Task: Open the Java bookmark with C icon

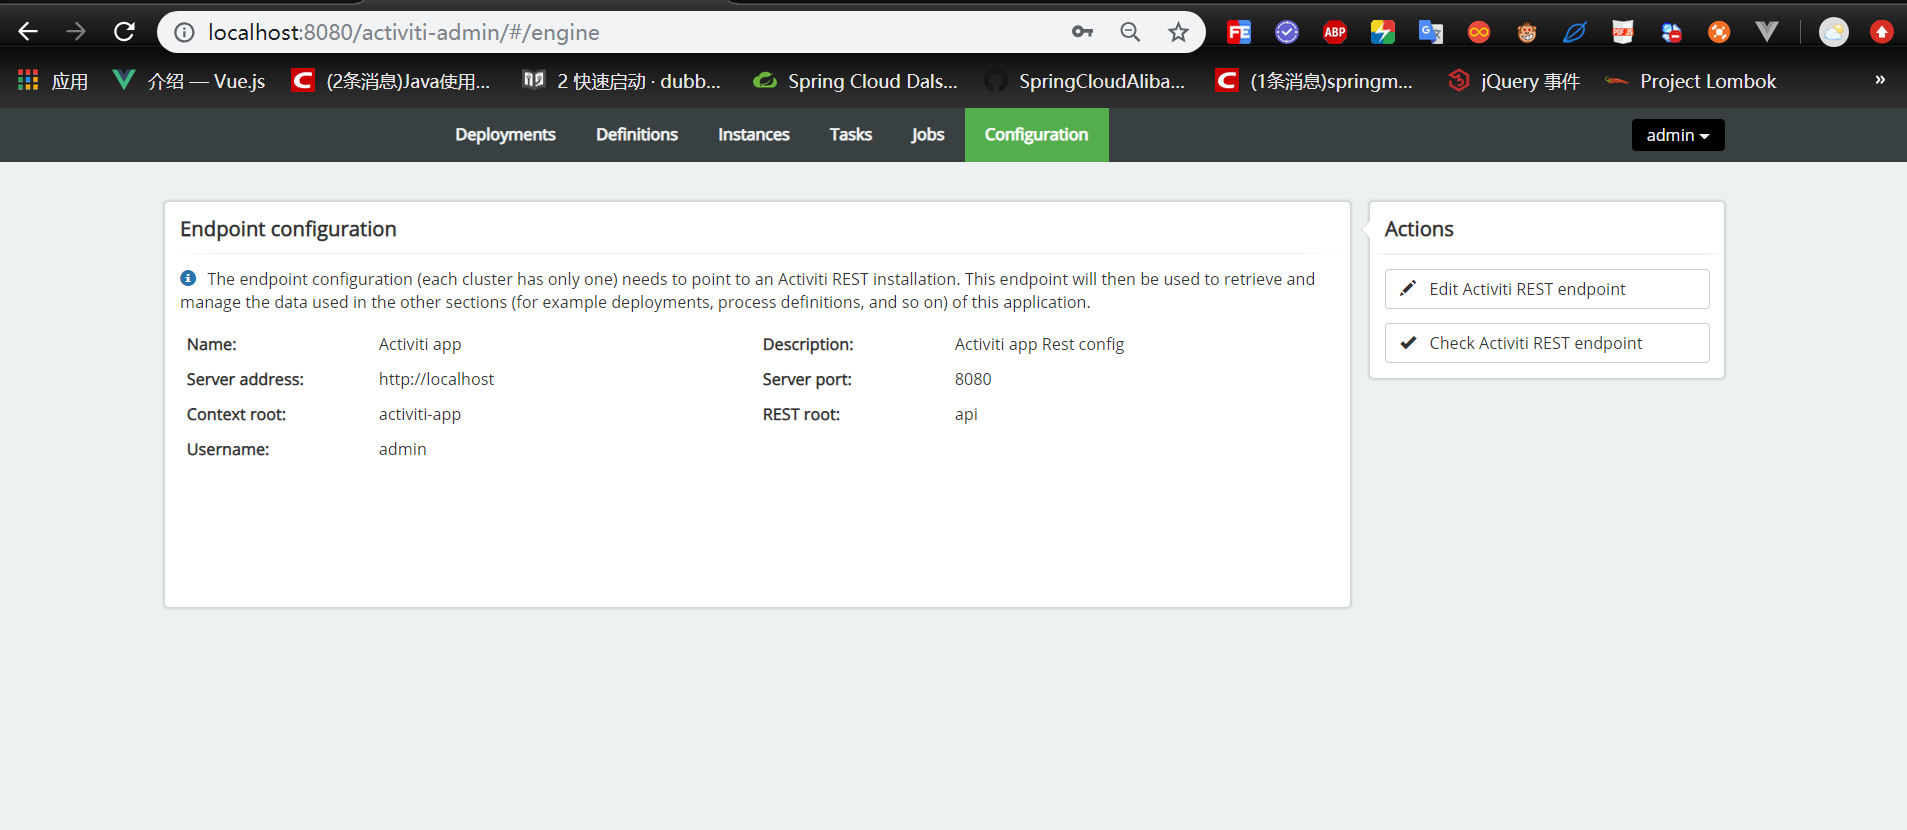Action: coord(391,81)
